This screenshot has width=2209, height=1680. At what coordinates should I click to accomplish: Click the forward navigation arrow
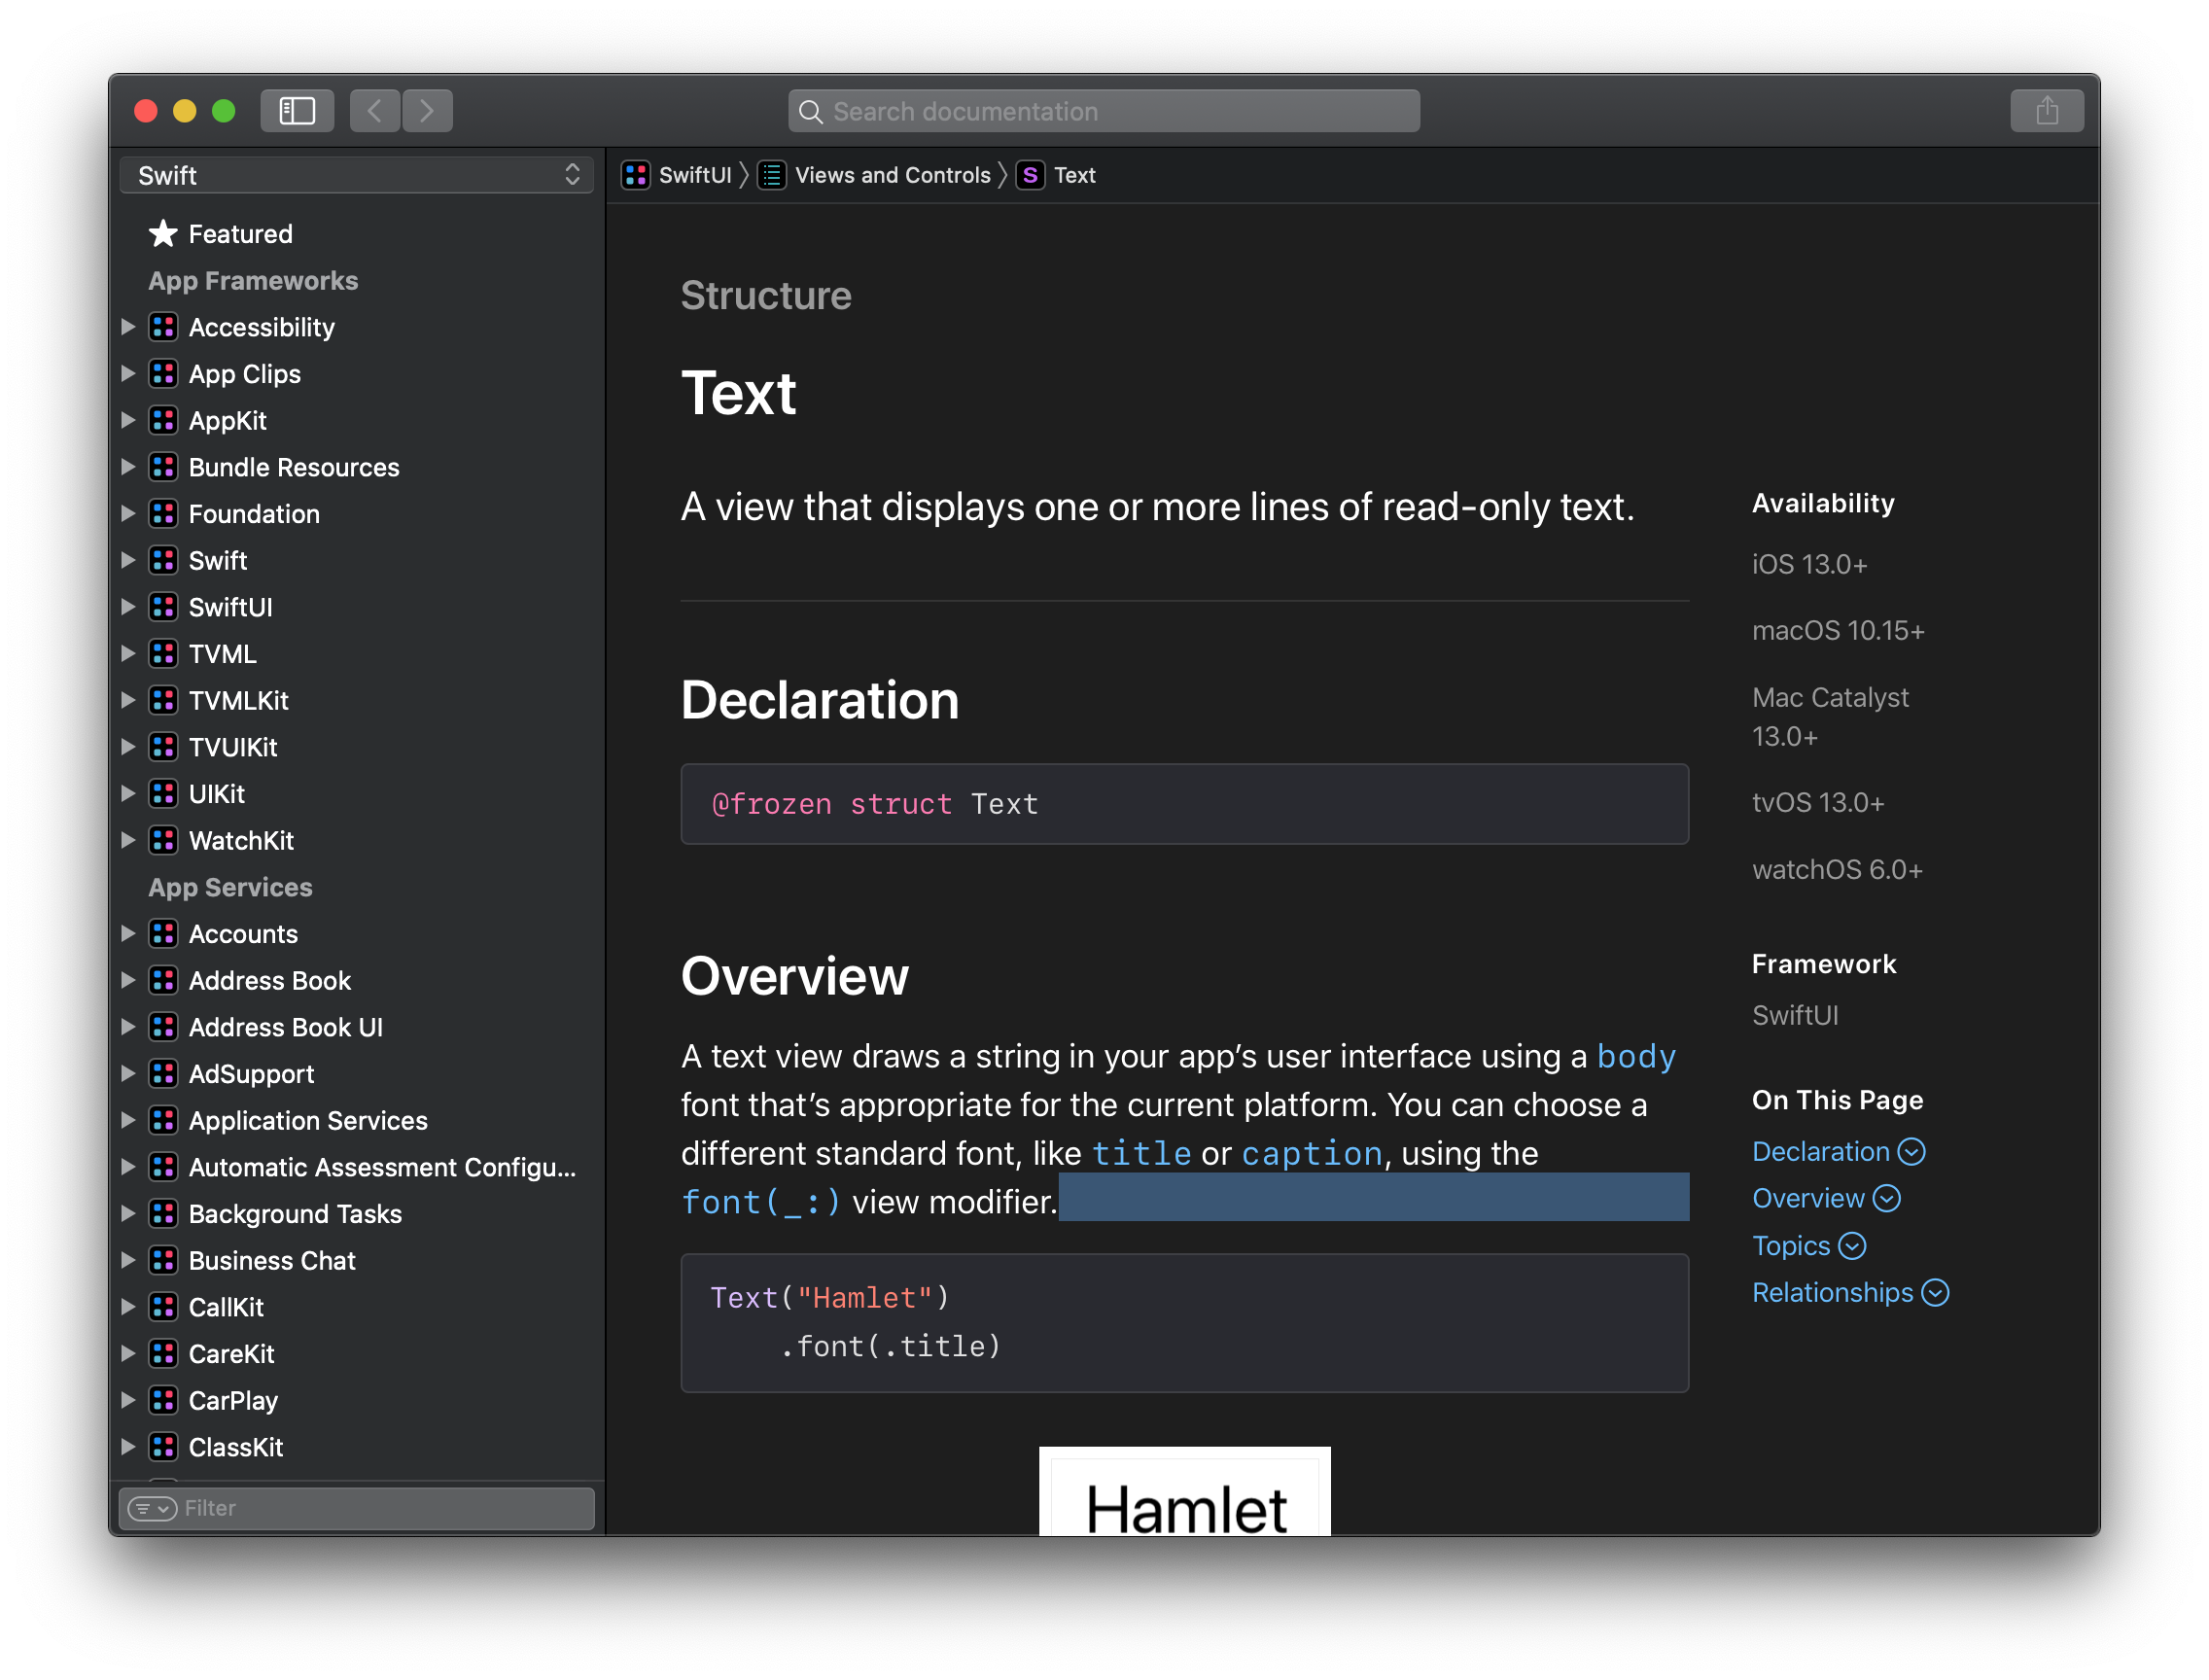point(427,111)
